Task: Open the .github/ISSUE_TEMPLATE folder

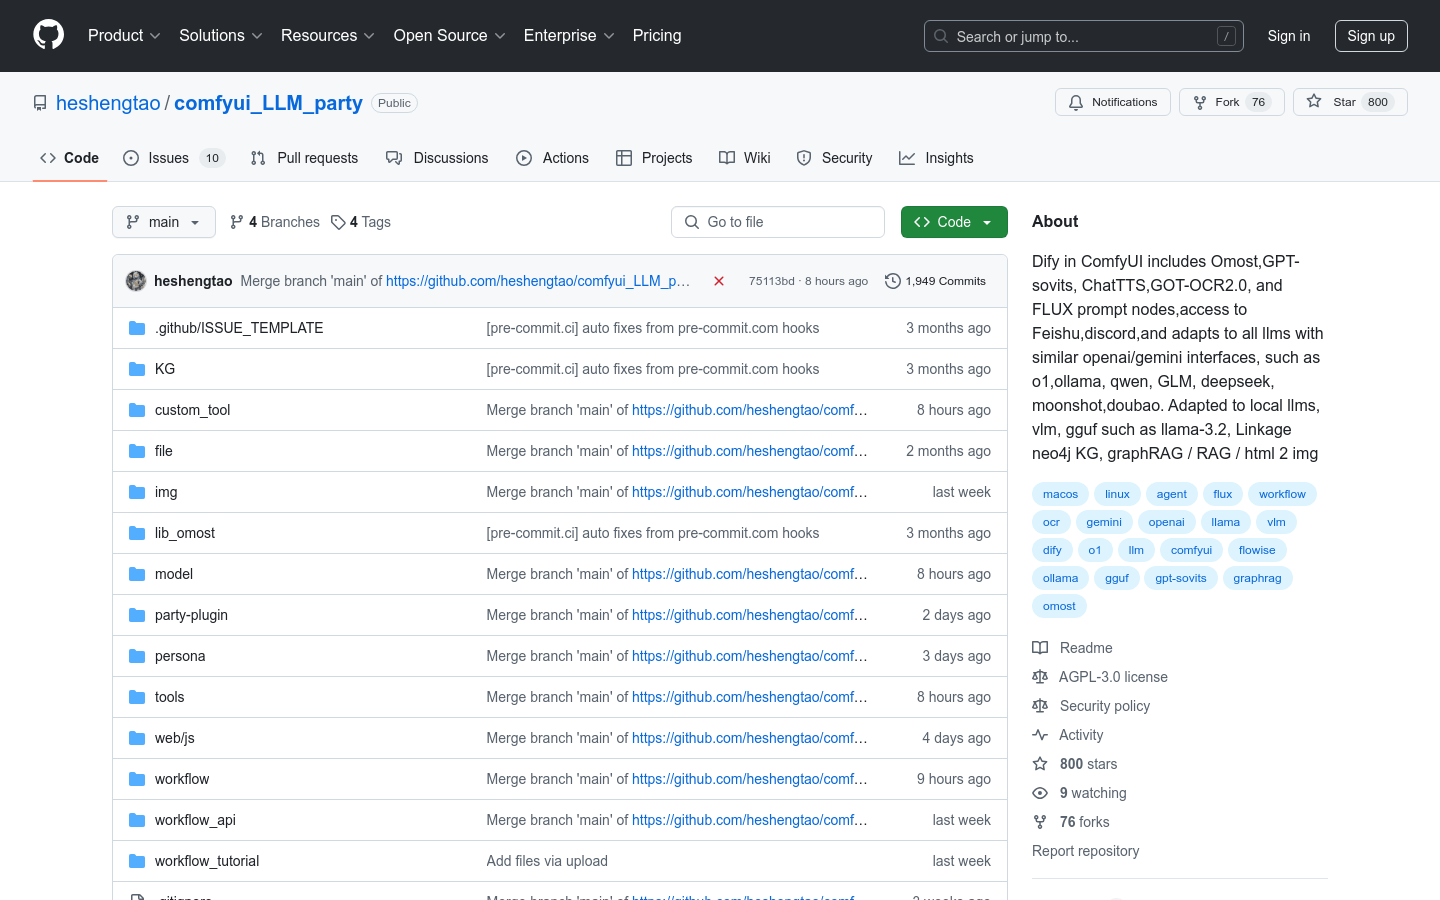Action: coord(239,328)
